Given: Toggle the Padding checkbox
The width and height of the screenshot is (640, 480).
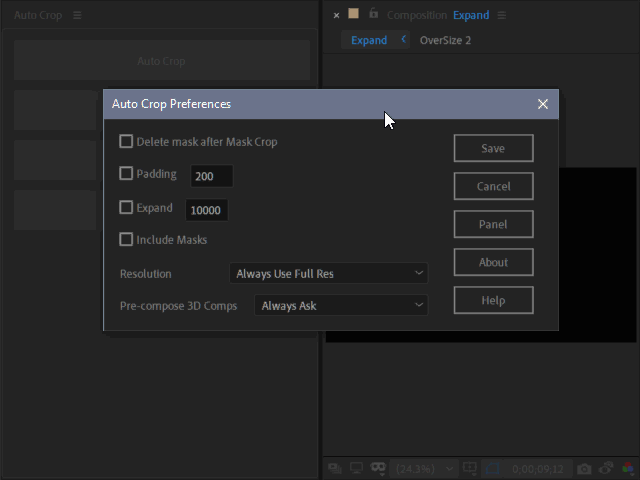Looking at the screenshot, I should coord(126,173).
